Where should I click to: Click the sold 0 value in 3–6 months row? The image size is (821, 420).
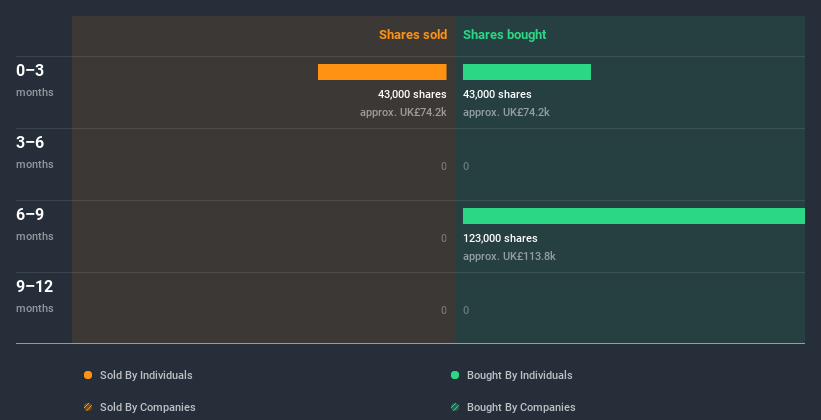[x=444, y=166]
